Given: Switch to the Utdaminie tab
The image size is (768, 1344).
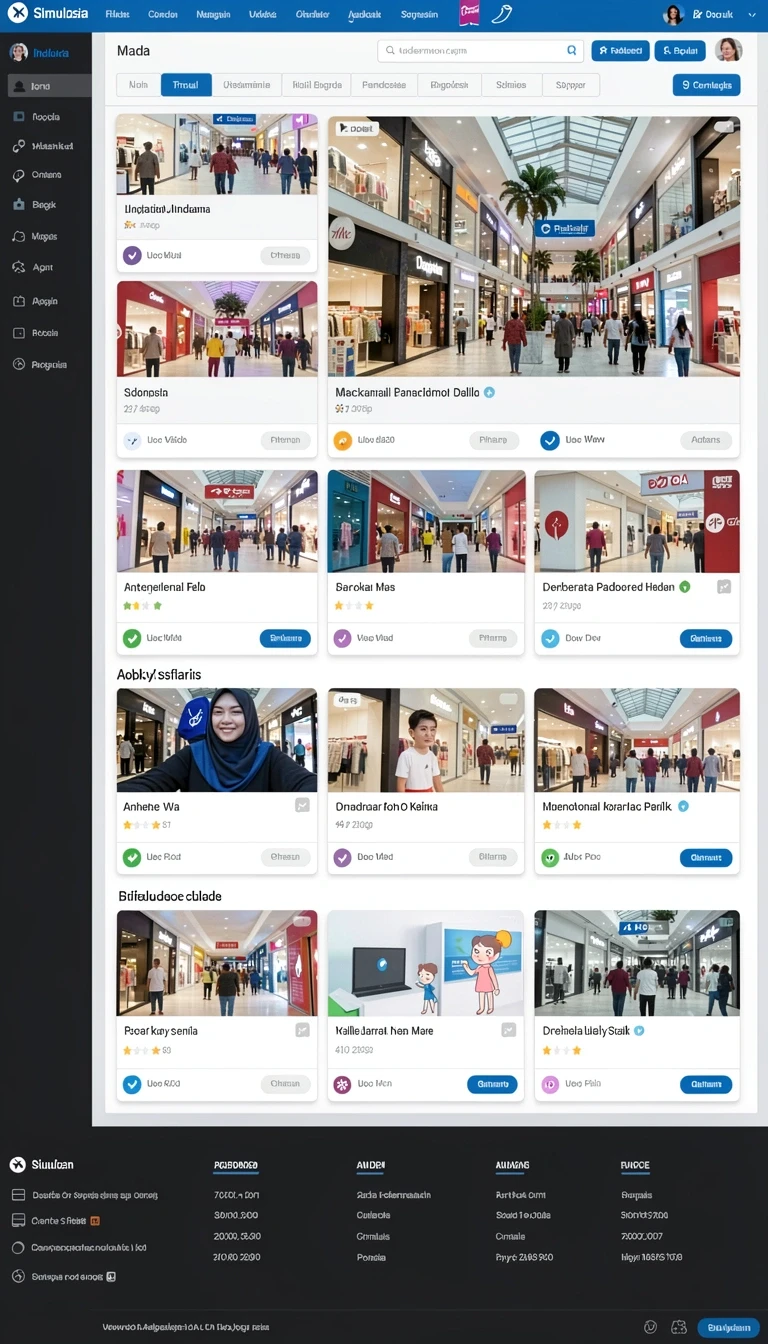Looking at the screenshot, I should coord(246,85).
